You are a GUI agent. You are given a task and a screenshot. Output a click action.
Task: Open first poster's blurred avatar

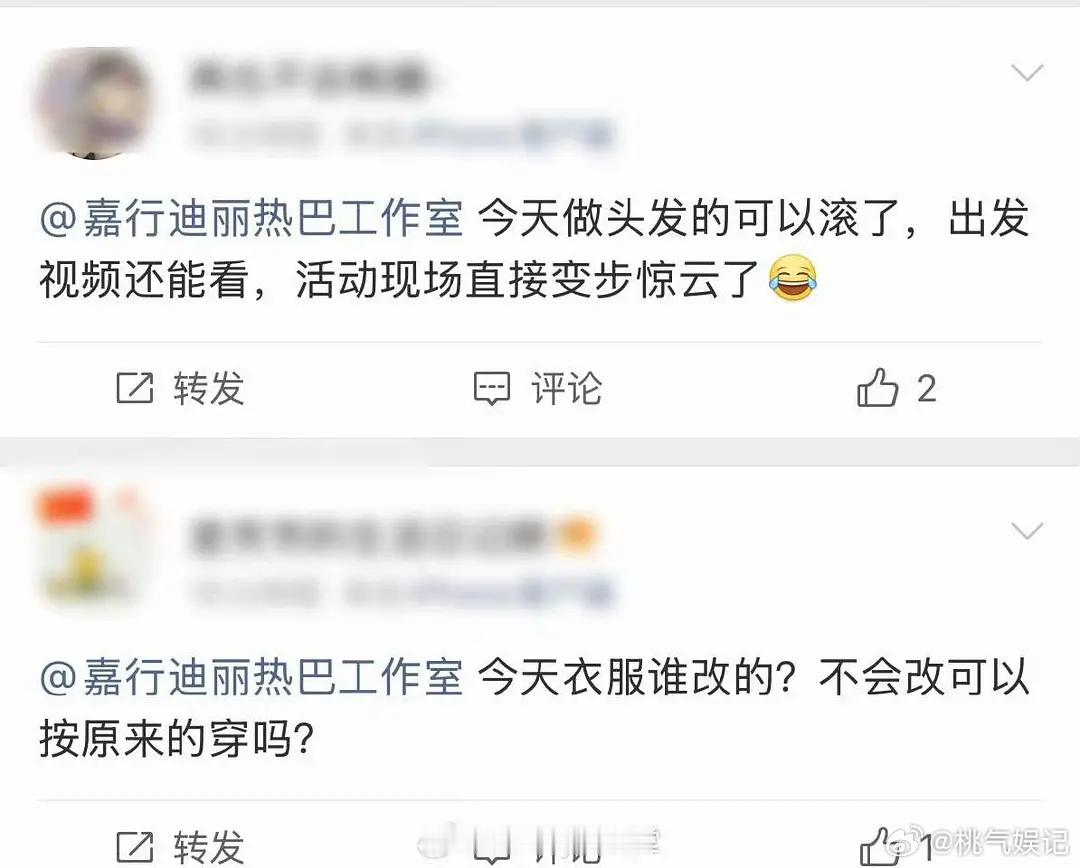pyautogui.click(x=92, y=102)
